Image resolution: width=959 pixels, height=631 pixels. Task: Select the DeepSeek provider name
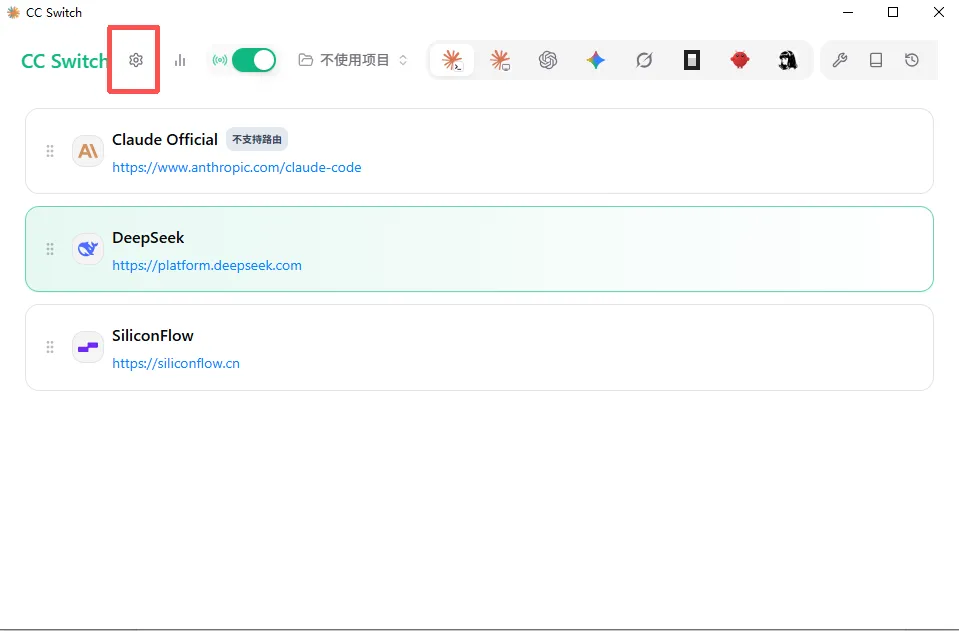click(148, 238)
